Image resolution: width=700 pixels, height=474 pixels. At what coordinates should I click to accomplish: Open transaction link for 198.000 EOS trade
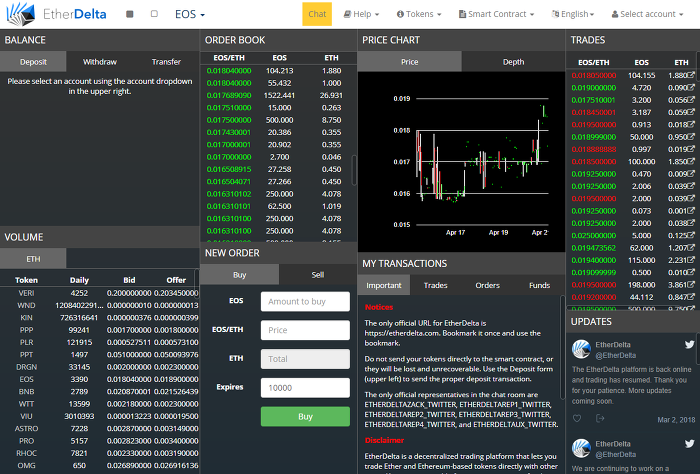[x=691, y=284]
